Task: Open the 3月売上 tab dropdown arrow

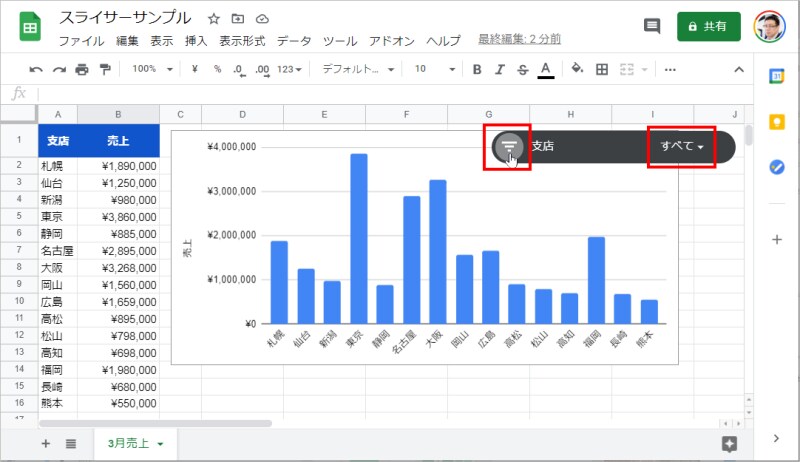Action: point(160,444)
